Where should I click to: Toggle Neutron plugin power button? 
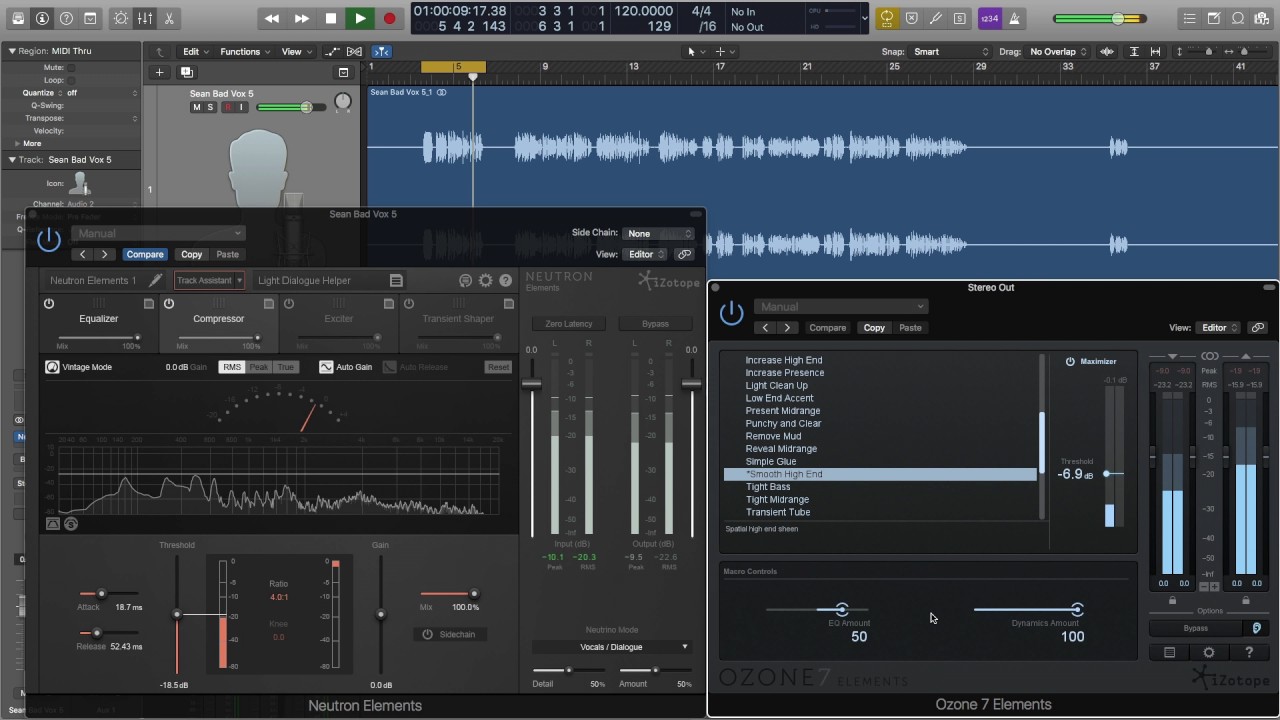click(x=48, y=240)
